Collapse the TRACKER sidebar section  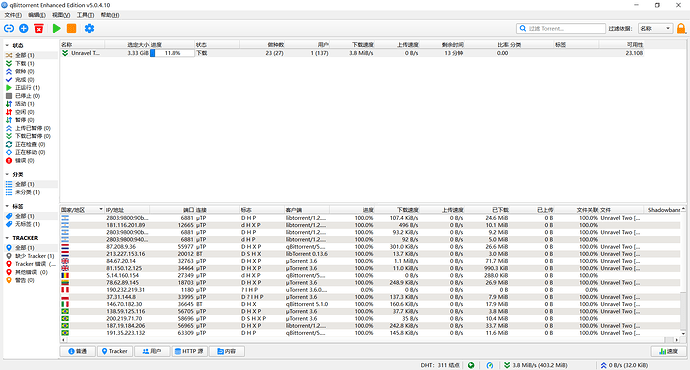pos(7,238)
